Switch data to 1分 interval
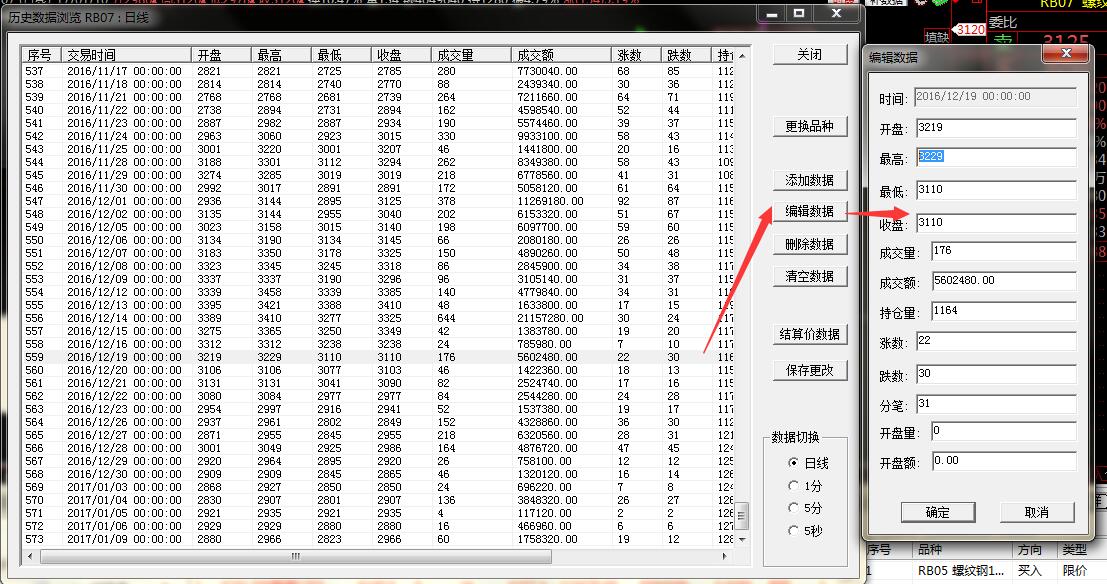Viewport: 1107px width, 584px height. tap(794, 486)
